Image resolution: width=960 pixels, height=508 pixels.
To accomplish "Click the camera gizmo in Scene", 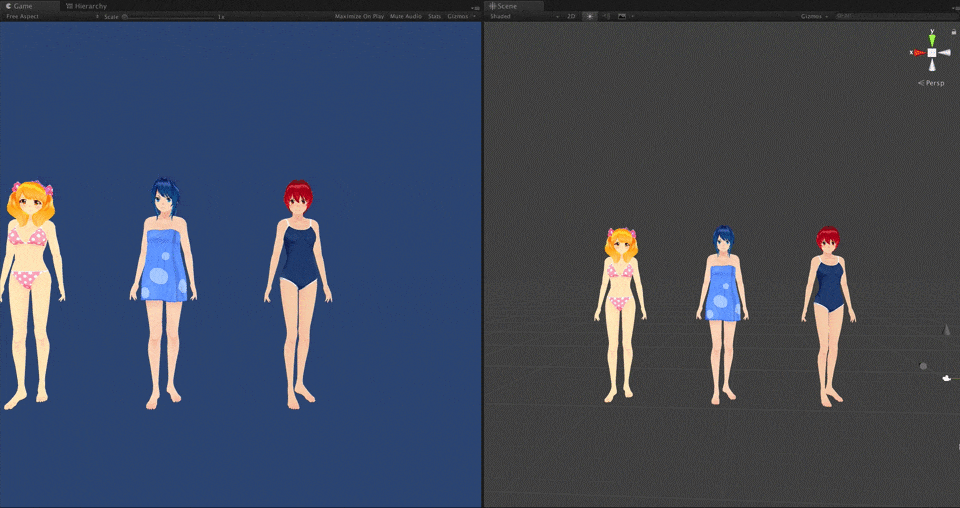I will (947, 379).
